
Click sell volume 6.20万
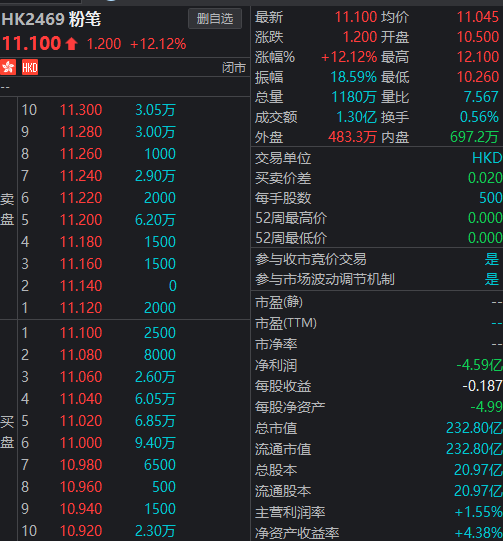click(155, 220)
